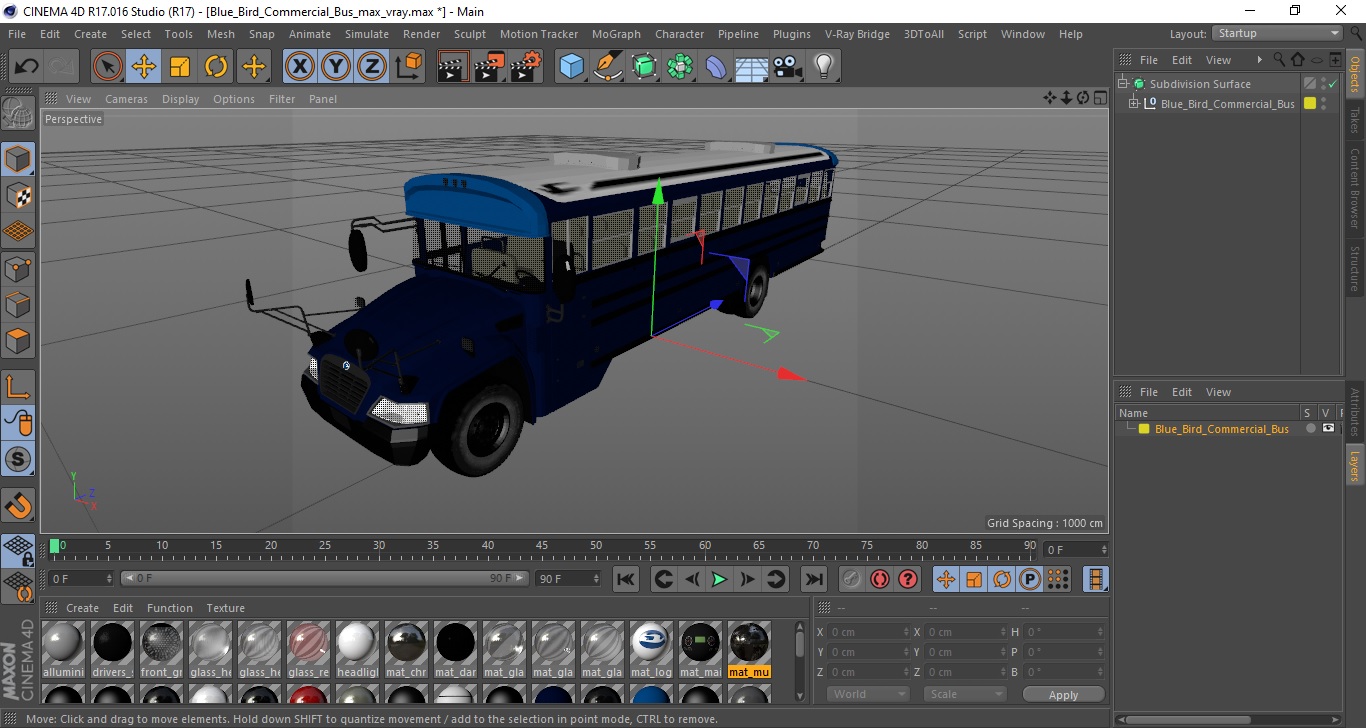Click end frame 90 F stepper arrows

coord(596,578)
